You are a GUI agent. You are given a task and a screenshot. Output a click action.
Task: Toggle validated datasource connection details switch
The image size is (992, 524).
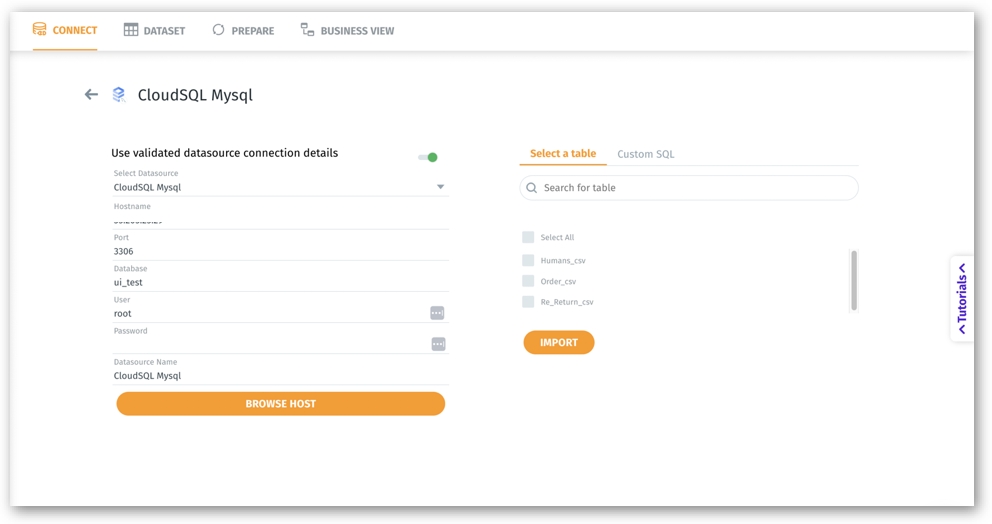[428, 157]
